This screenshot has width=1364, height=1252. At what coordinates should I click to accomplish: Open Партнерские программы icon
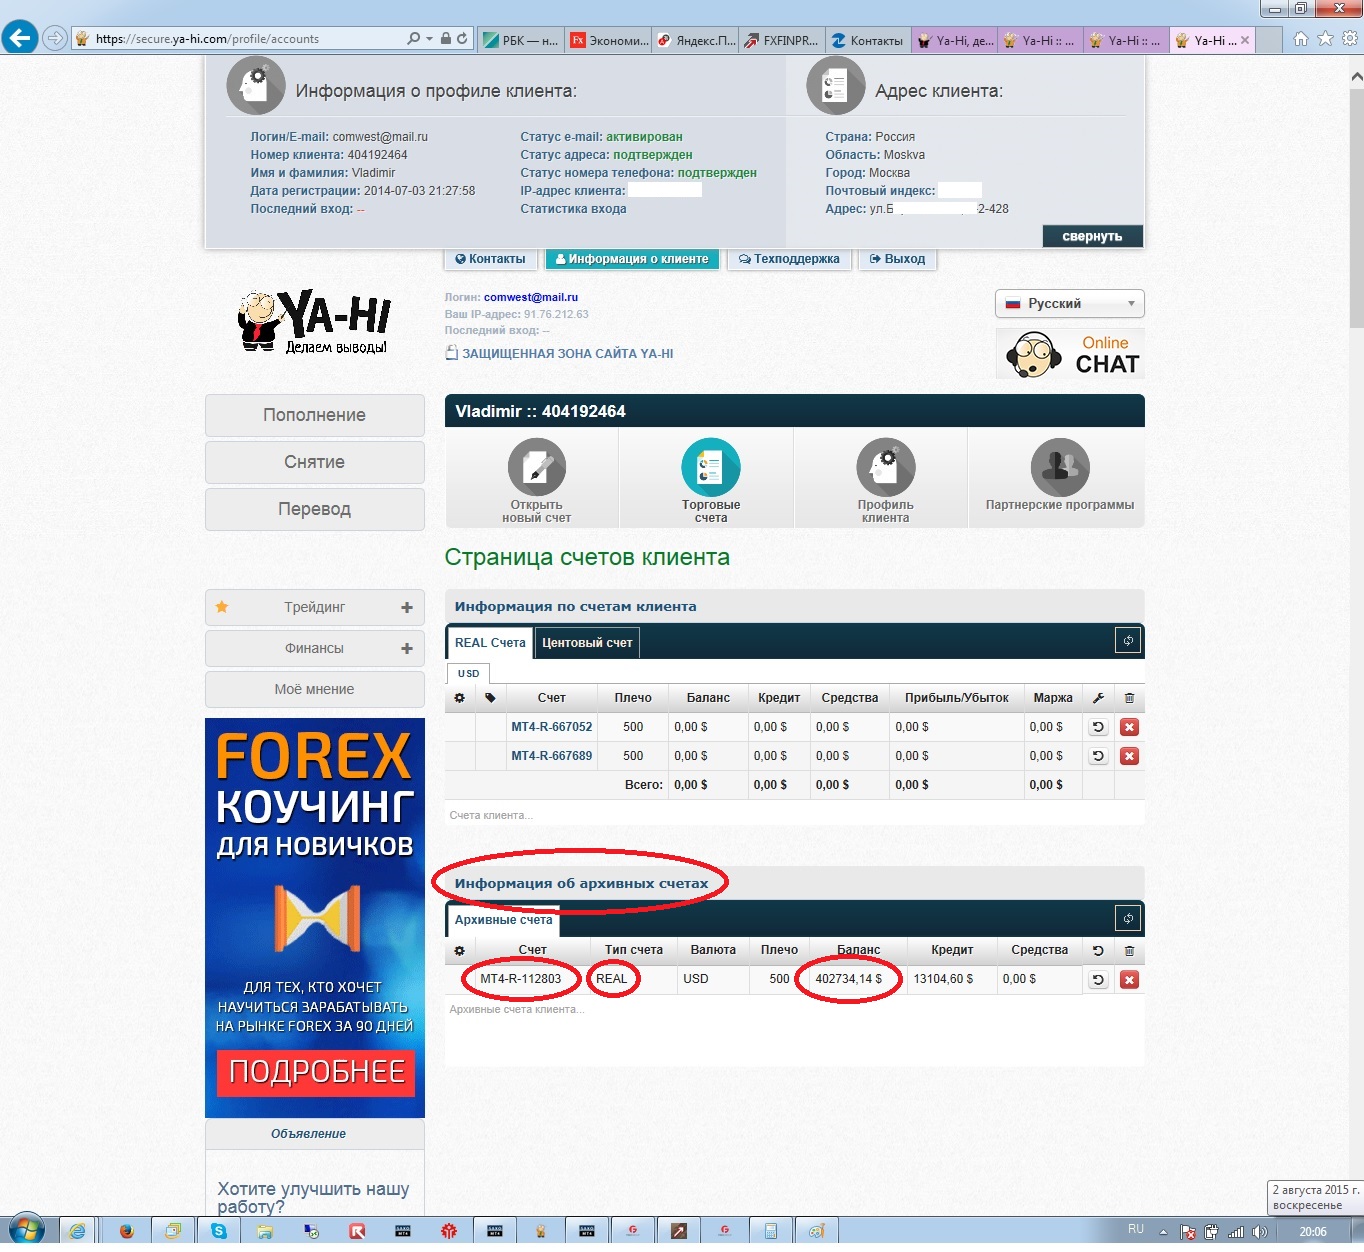pos(1060,468)
